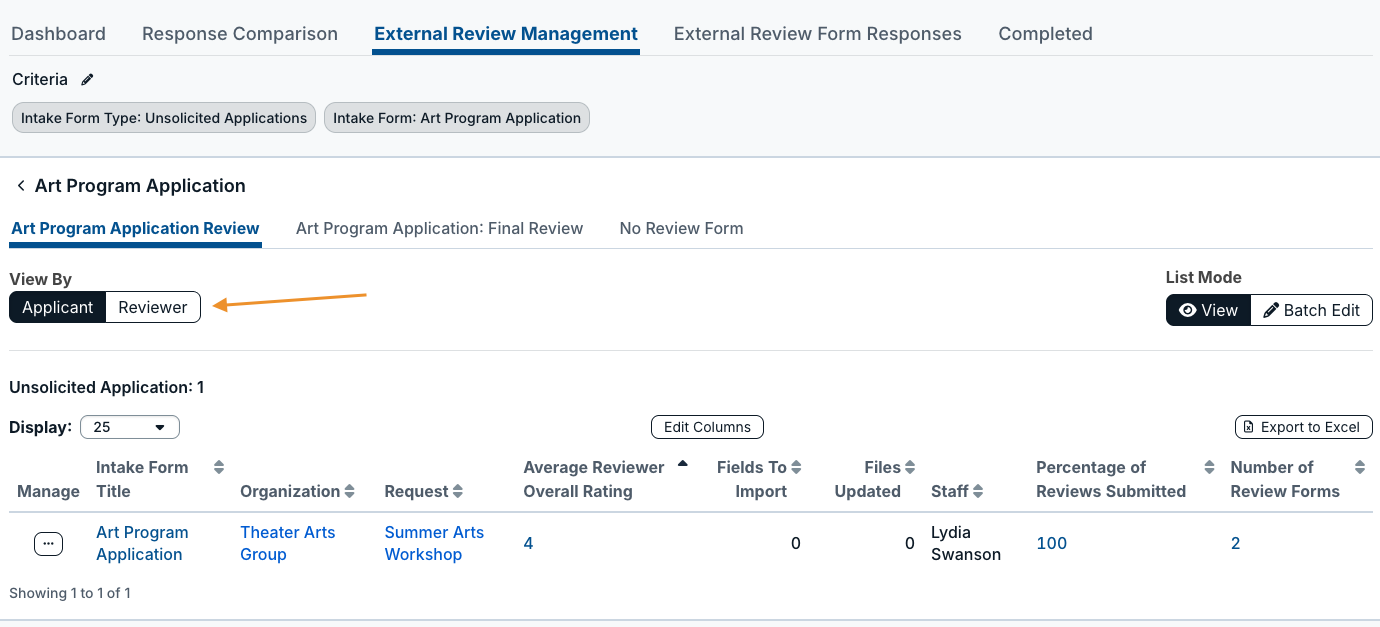1380x627 pixels.
Task: Click the average rating value 4
Action: coord(528,543)
